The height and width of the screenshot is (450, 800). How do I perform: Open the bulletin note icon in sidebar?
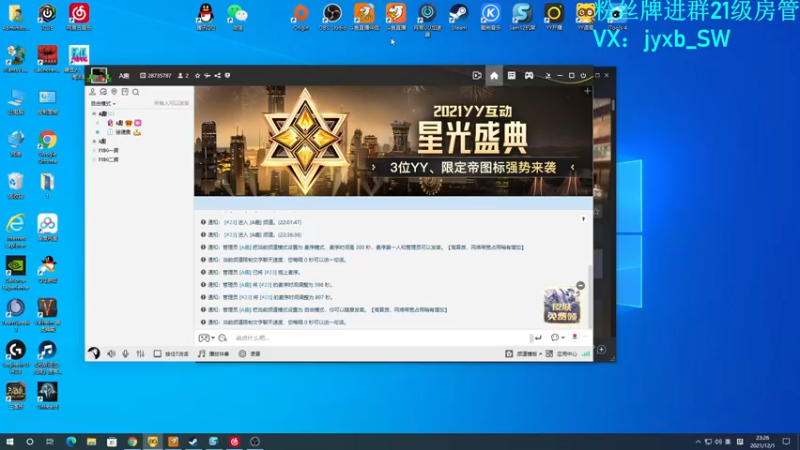tap(125, 92)
